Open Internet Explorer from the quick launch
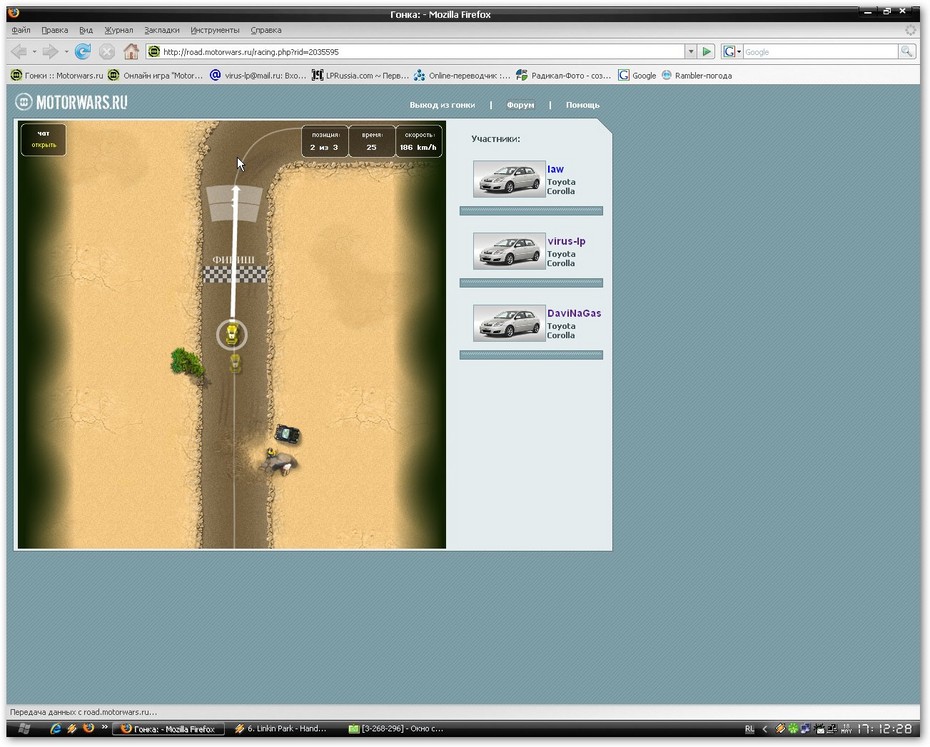Image resolution: width=930 pixels, height=747 pixels. coord(56,729)
